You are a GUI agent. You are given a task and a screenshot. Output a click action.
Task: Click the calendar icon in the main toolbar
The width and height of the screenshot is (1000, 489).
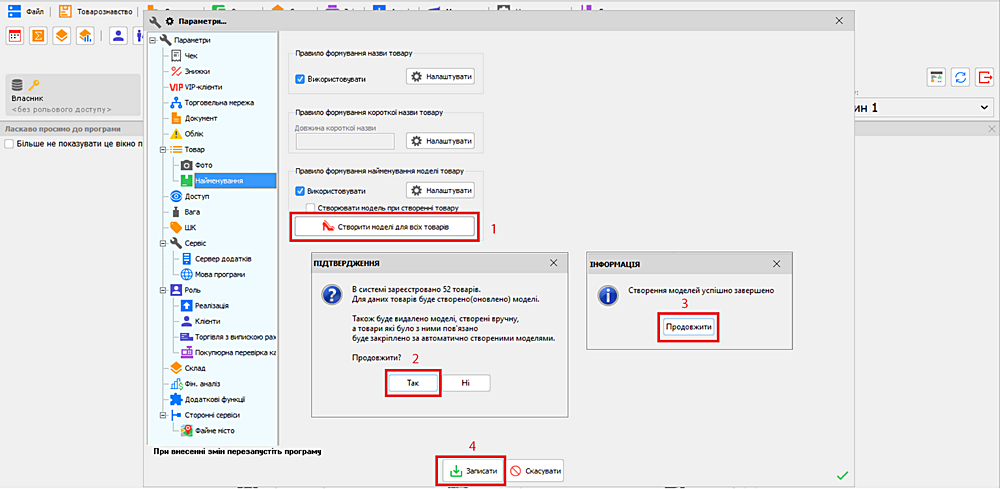15,36
